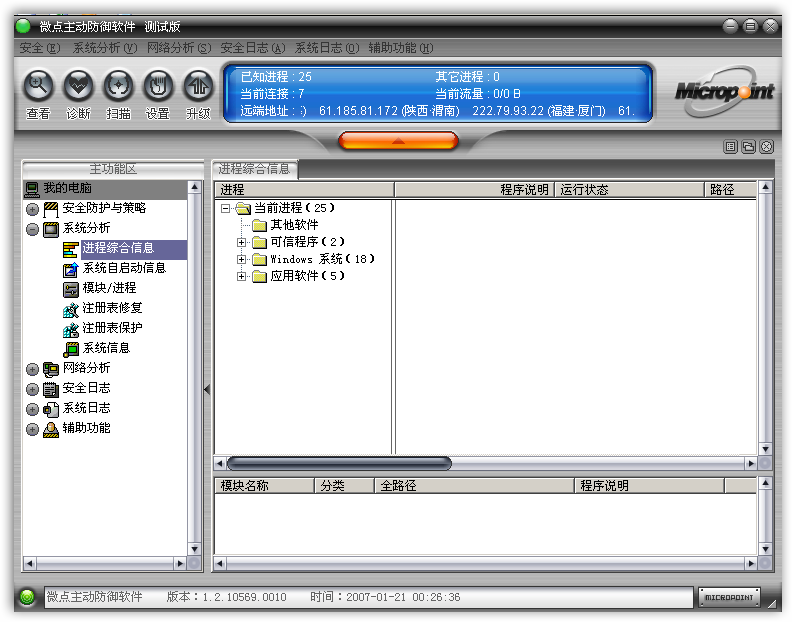Open the 辅助功能 (H) menu
This screenshot has height=623, width=793.
(x=401, y=48)
